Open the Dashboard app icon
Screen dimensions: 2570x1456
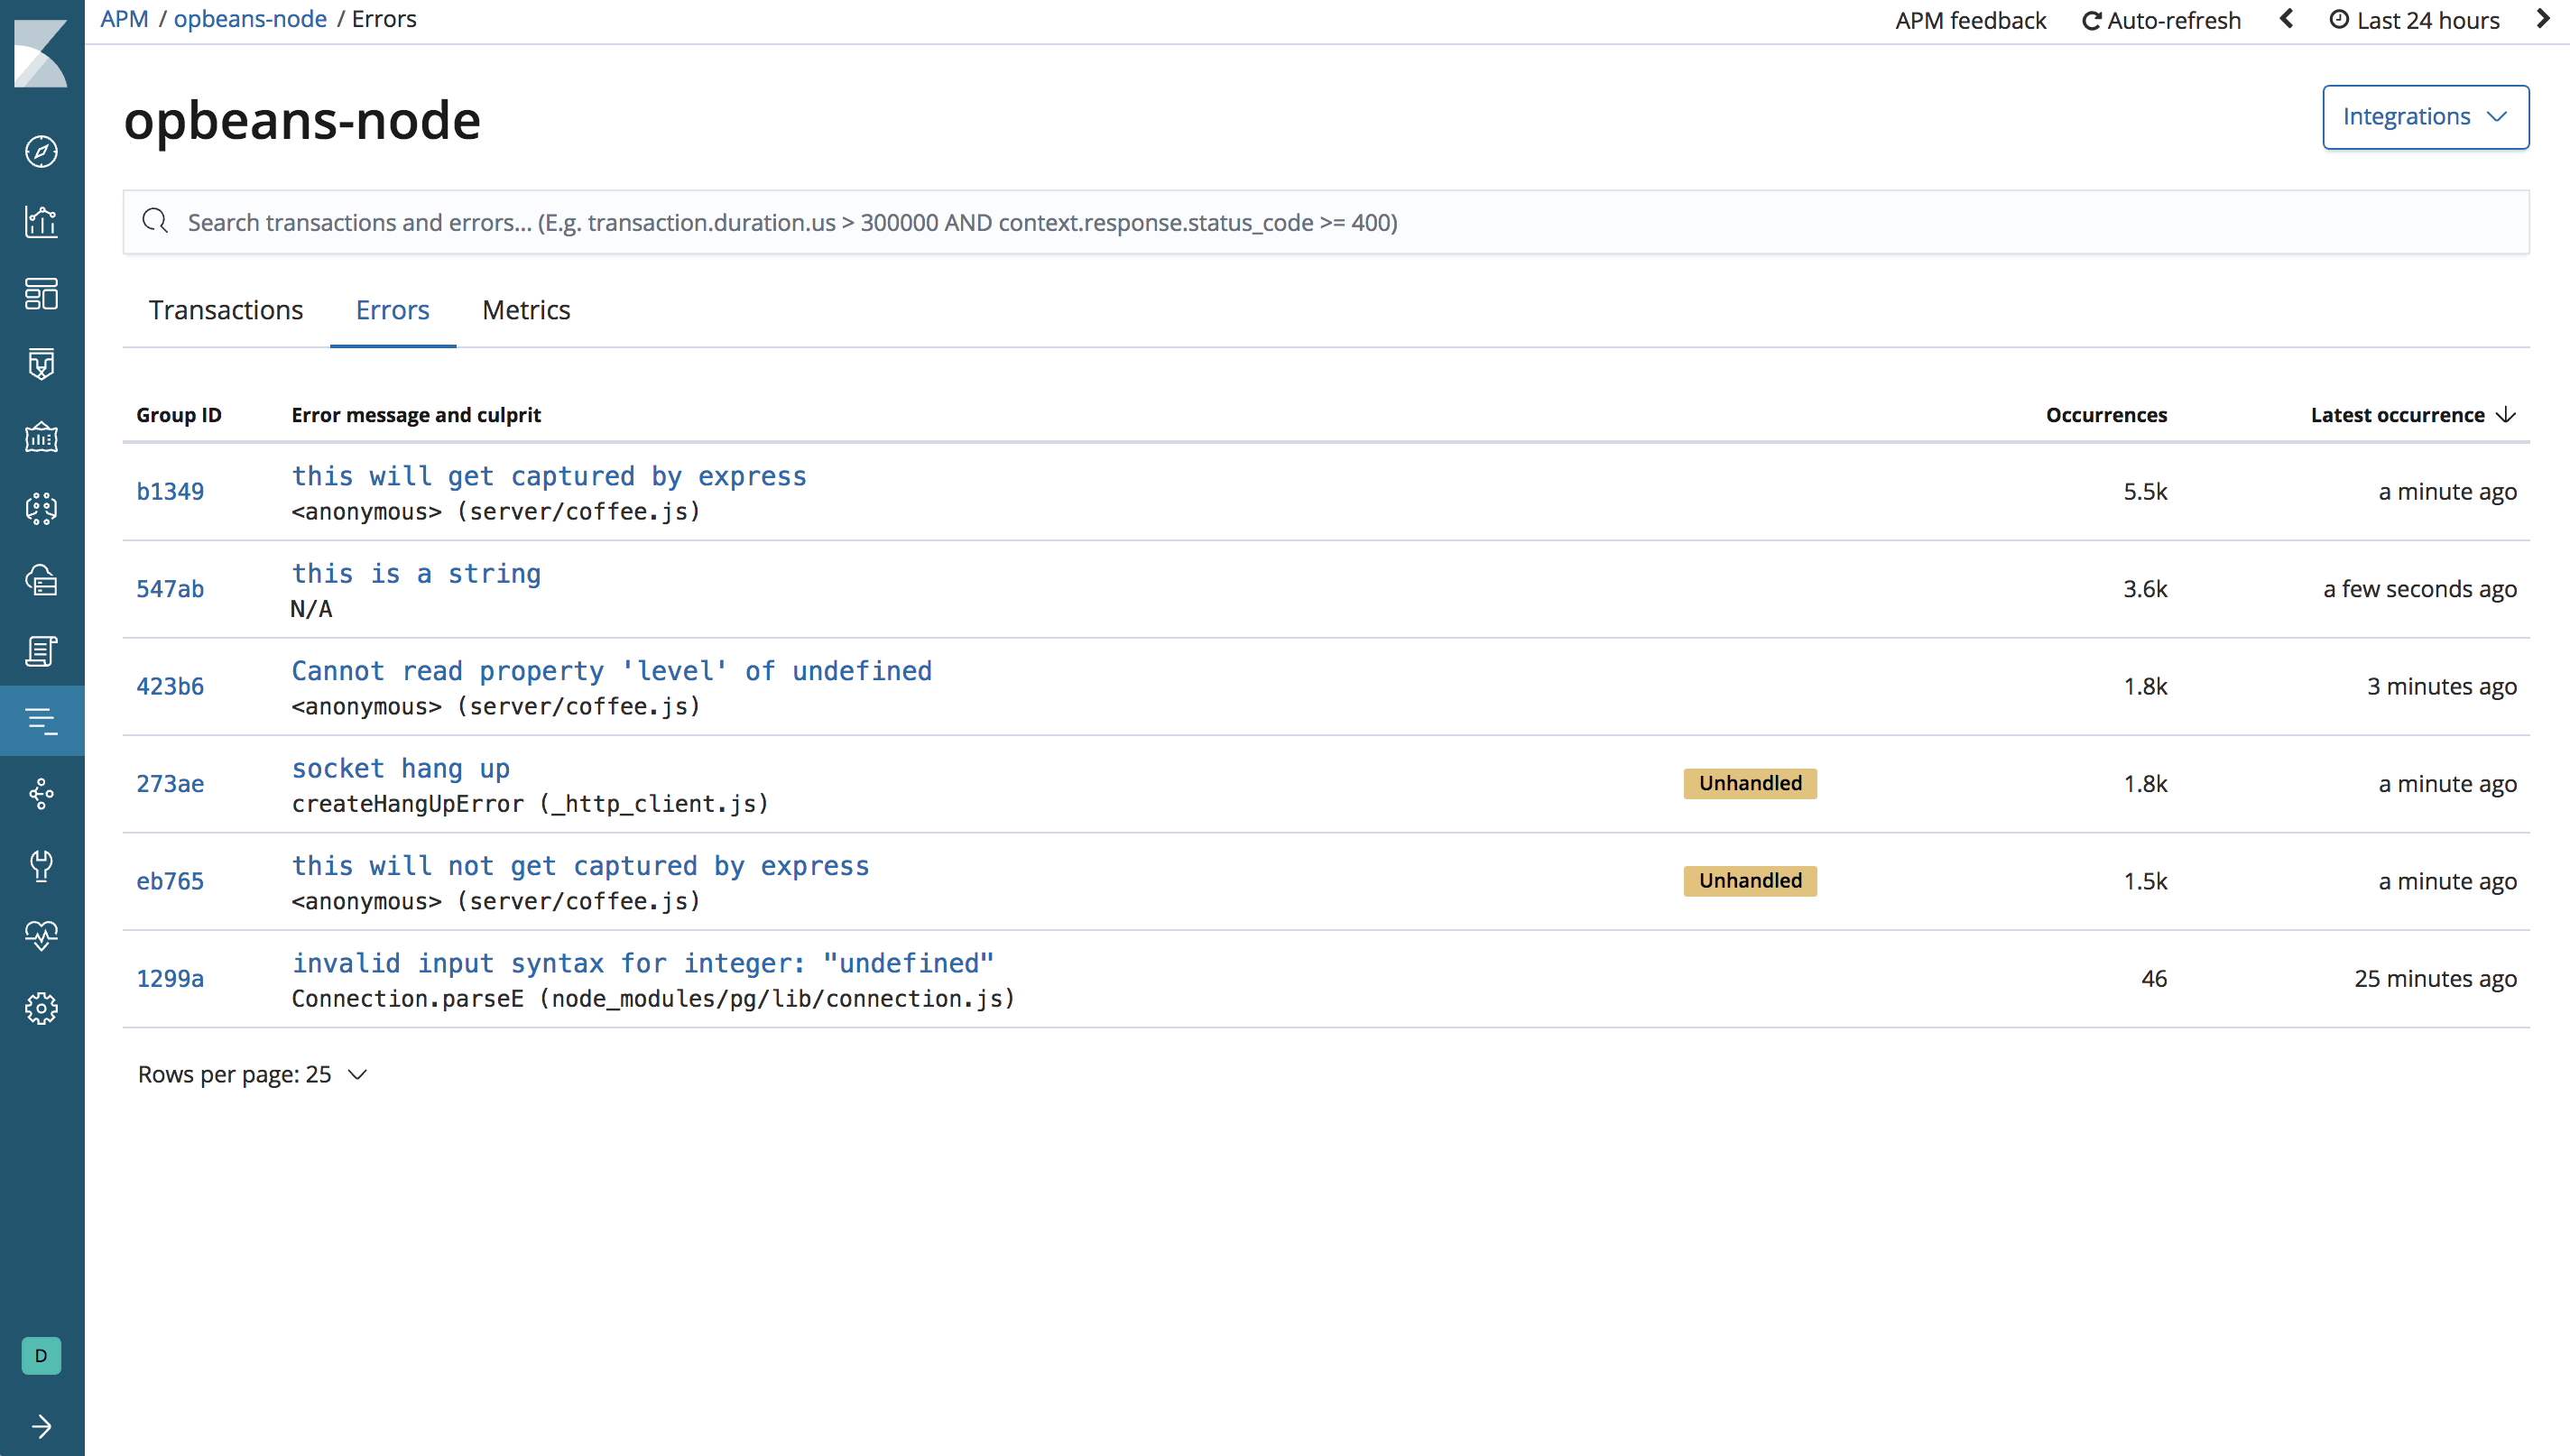[41, 294]
